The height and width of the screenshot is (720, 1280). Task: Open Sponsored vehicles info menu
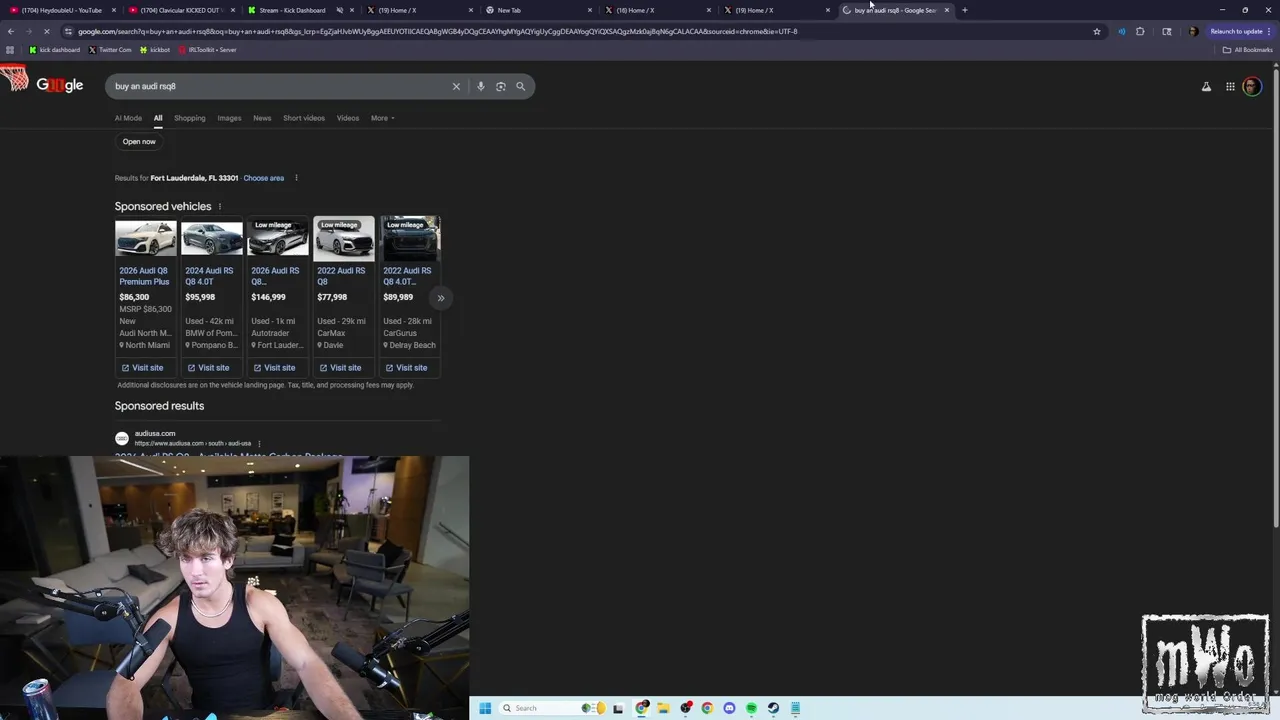point(220,207)
